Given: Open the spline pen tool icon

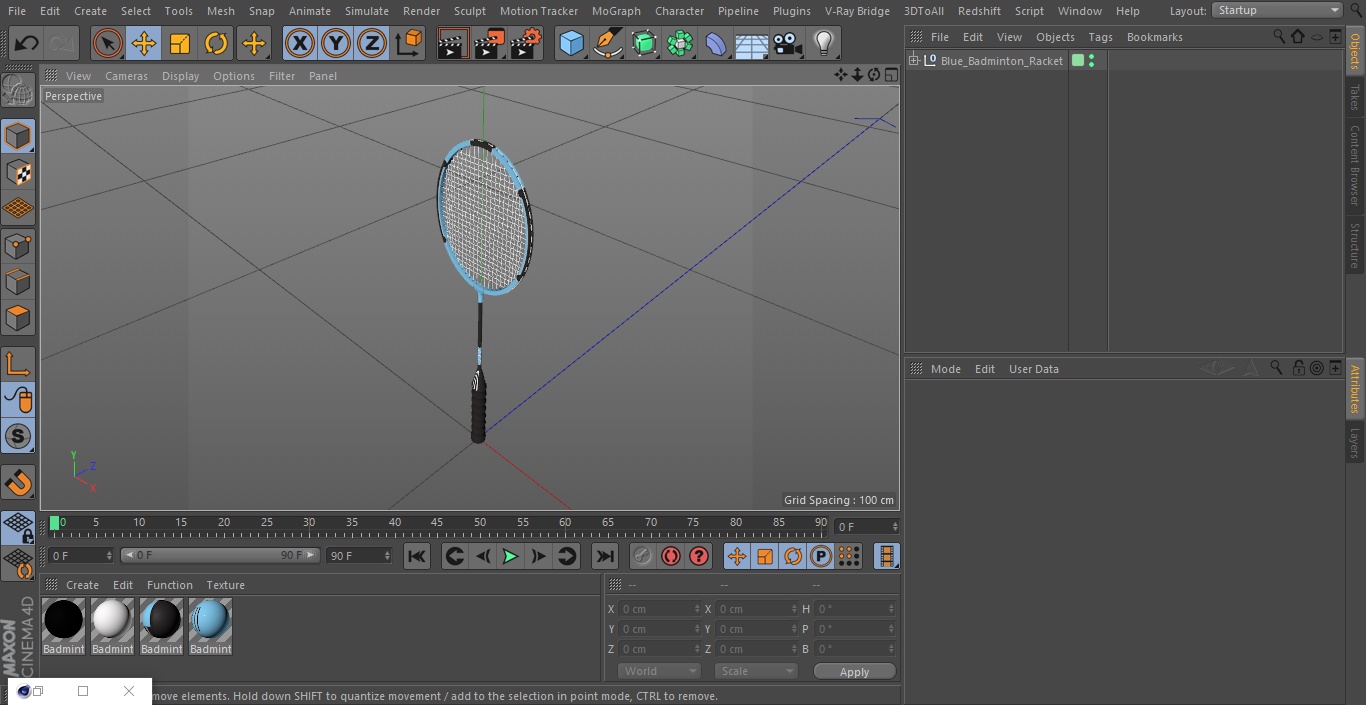Looking at the screenshot, I should 607,43.
